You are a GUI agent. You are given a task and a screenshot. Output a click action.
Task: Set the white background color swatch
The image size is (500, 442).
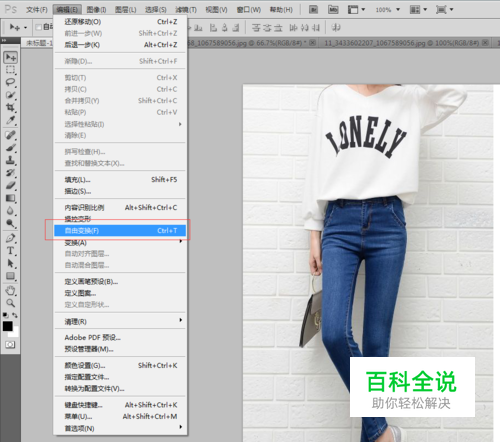tap(15, 333)
